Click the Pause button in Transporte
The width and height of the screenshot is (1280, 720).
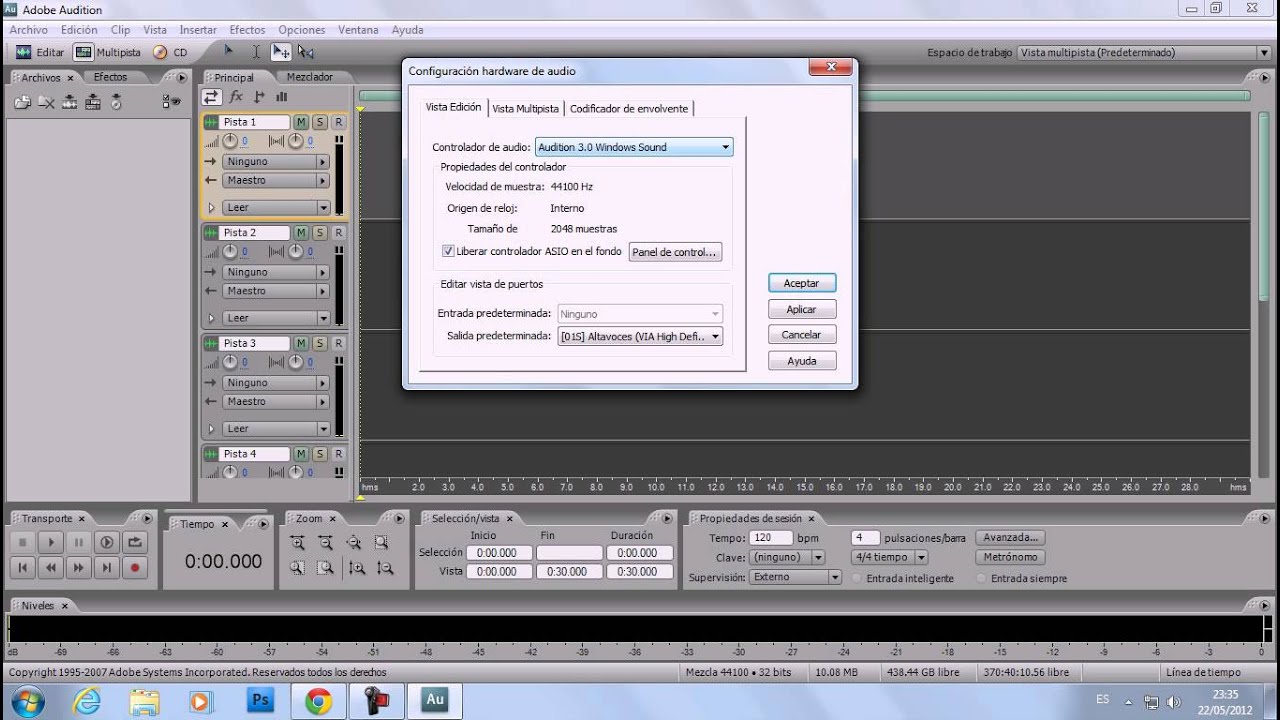pyautogui.click(x=78, y=542)
